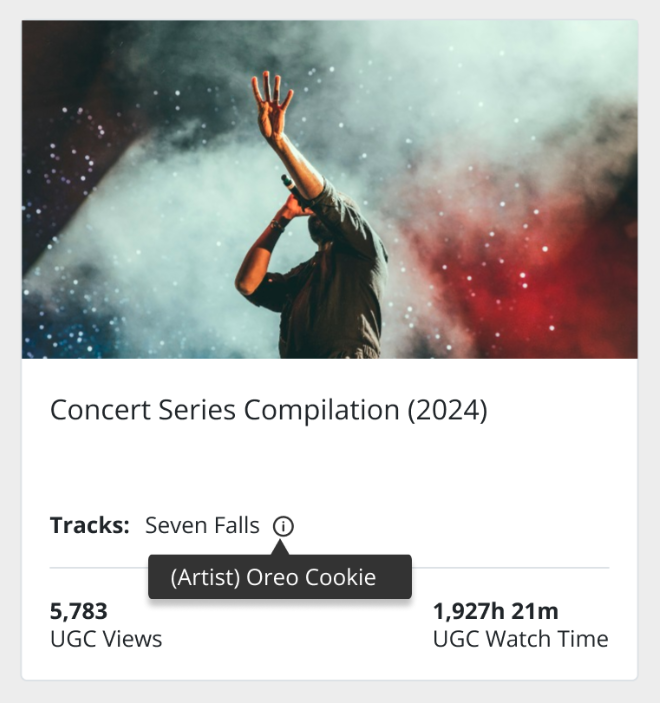Viewport: 660px width, 703px height.
Task: Open the concert thumbnail image
Action: tap(330, 189)
